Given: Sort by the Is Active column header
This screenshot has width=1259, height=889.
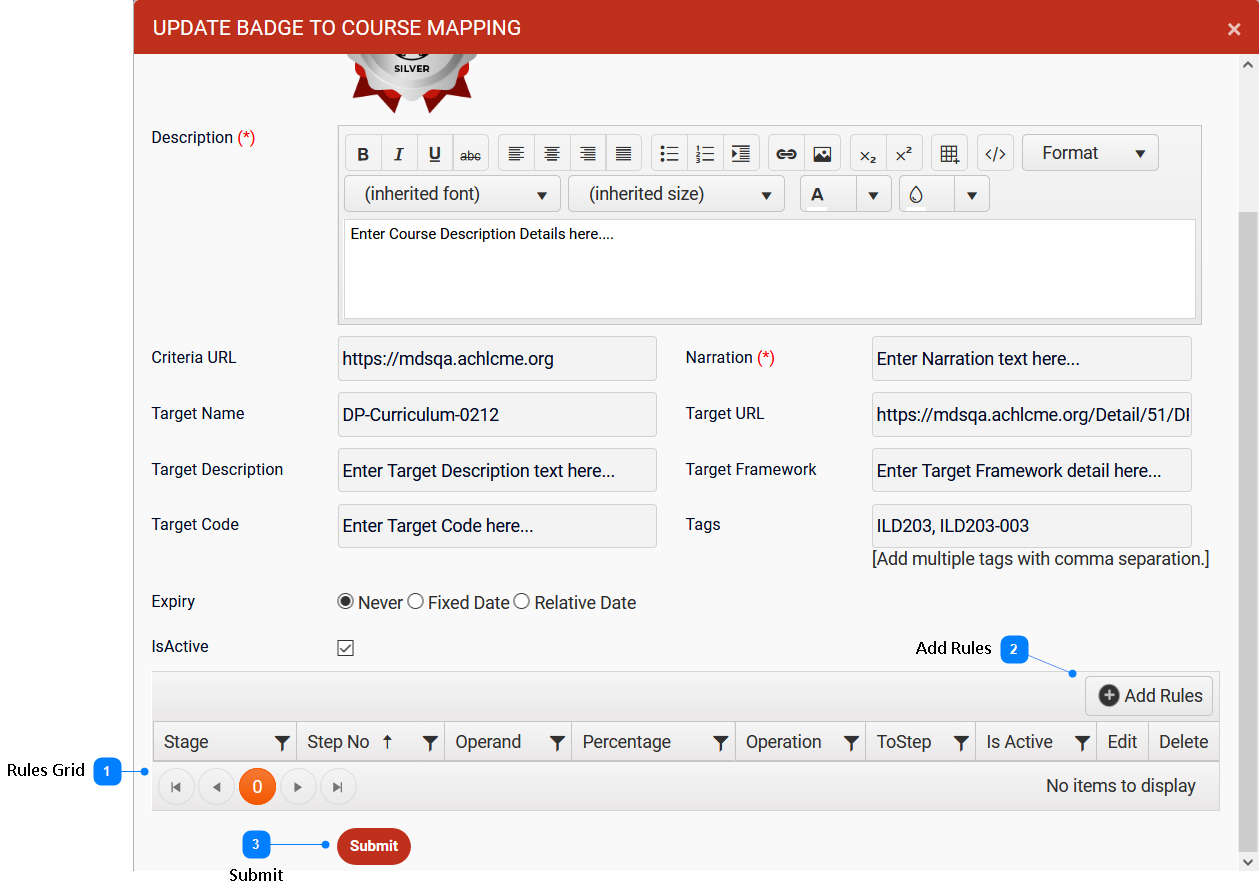Looking at the screenshot, I should click(x=1020, y=742).
